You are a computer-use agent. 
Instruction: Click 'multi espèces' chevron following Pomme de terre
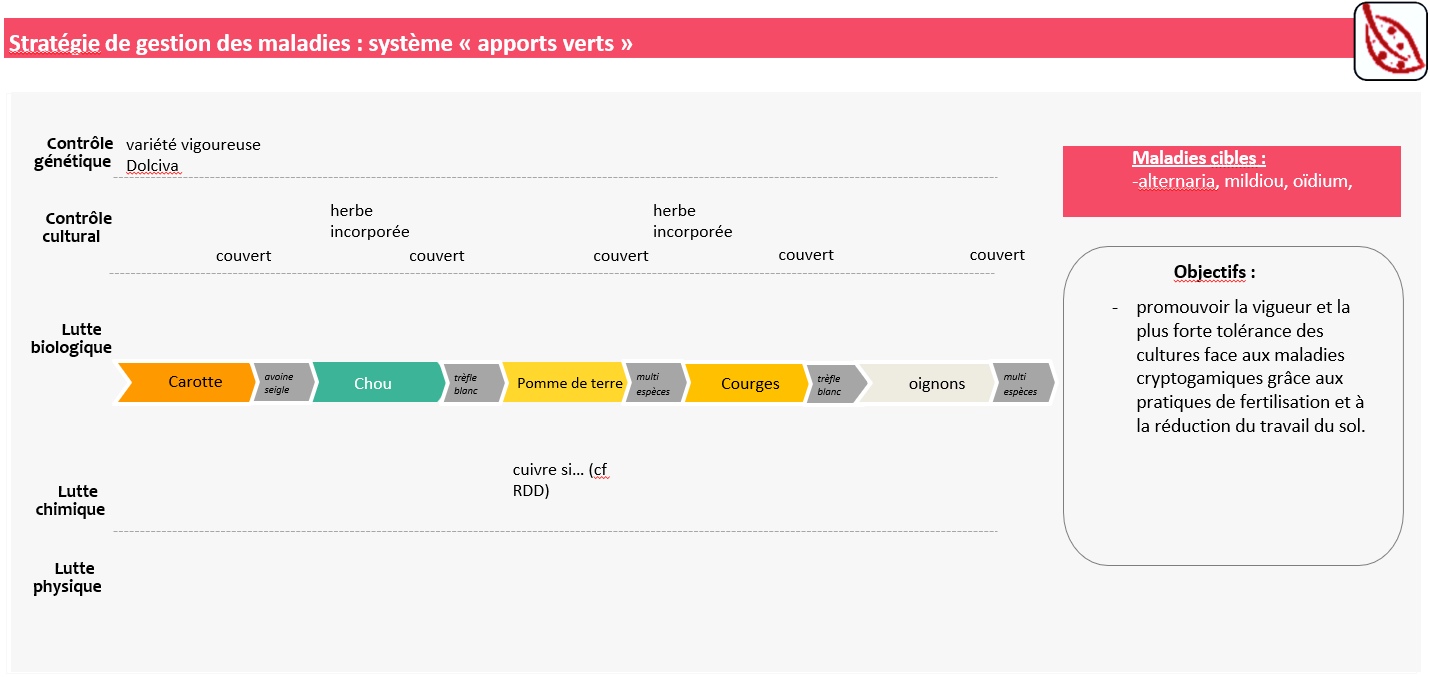(x=656, y=383)
